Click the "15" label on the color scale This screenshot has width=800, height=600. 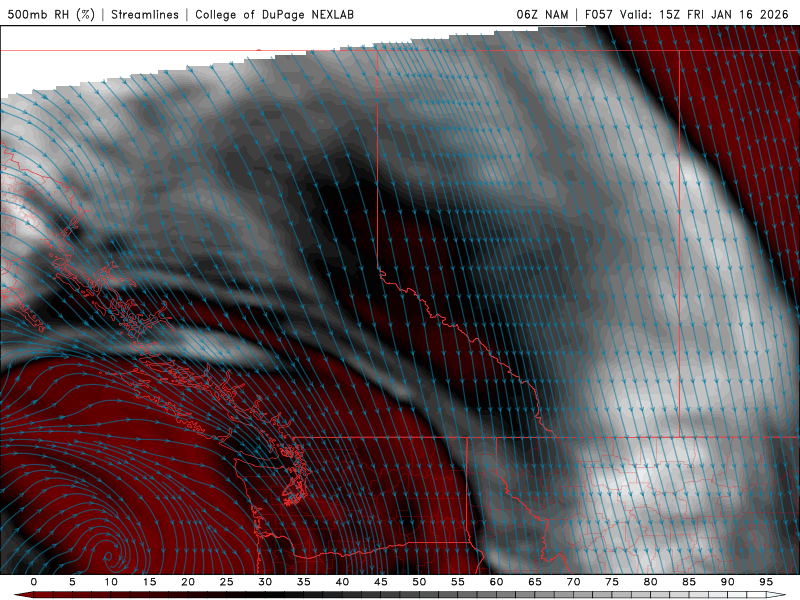click(149, 582)
